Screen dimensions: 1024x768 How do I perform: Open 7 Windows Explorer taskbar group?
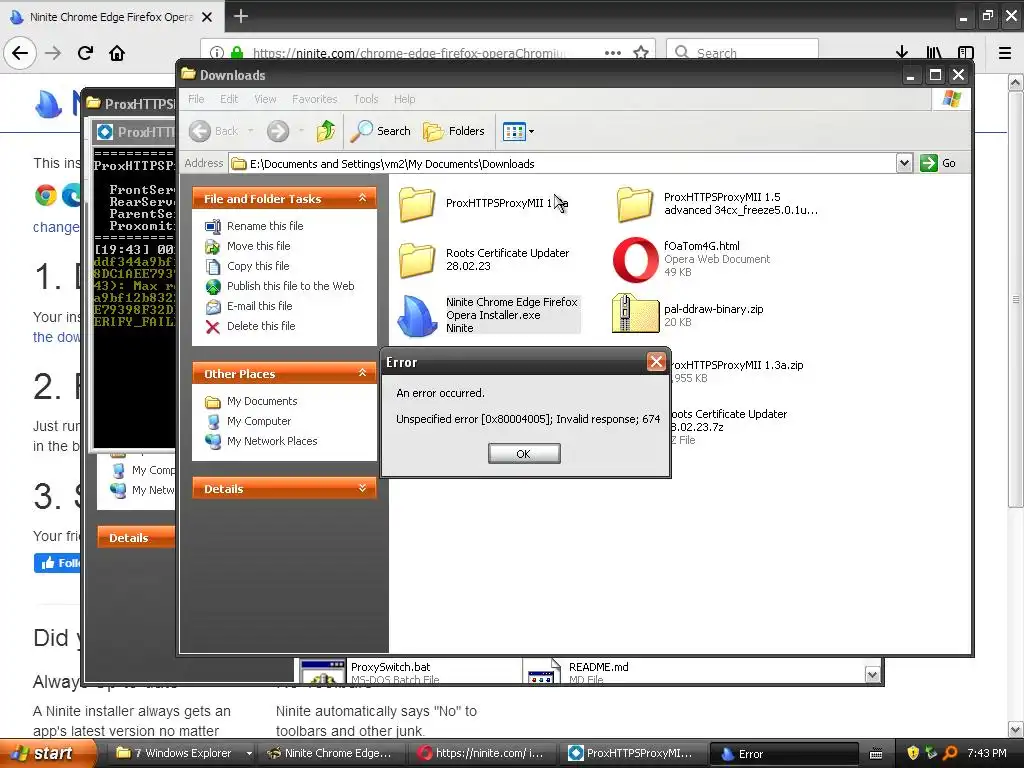pyautogui.click(x=183, y=753)
